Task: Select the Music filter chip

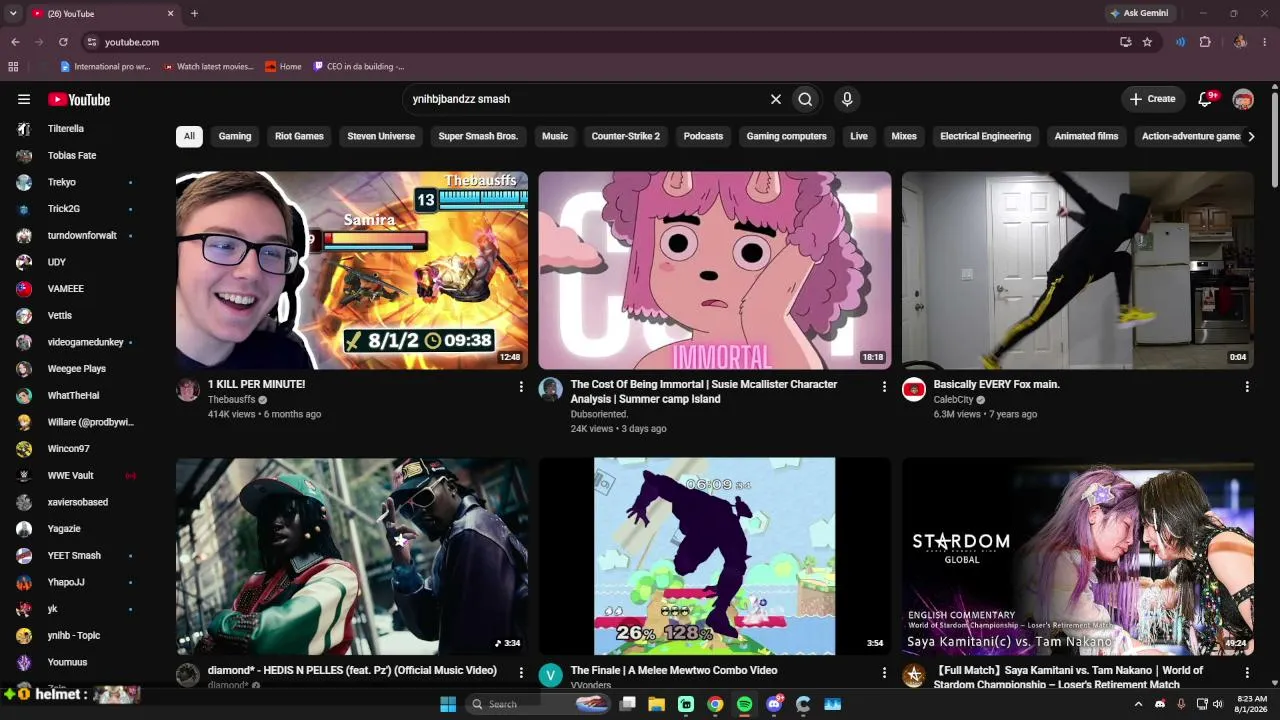Action: point(555,136)
